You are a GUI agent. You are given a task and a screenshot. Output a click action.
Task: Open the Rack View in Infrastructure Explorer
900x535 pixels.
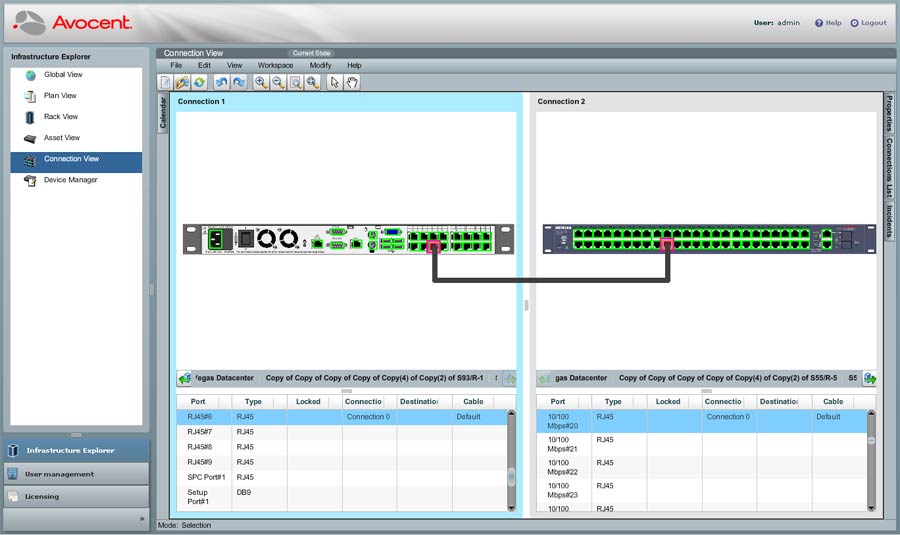60,117
